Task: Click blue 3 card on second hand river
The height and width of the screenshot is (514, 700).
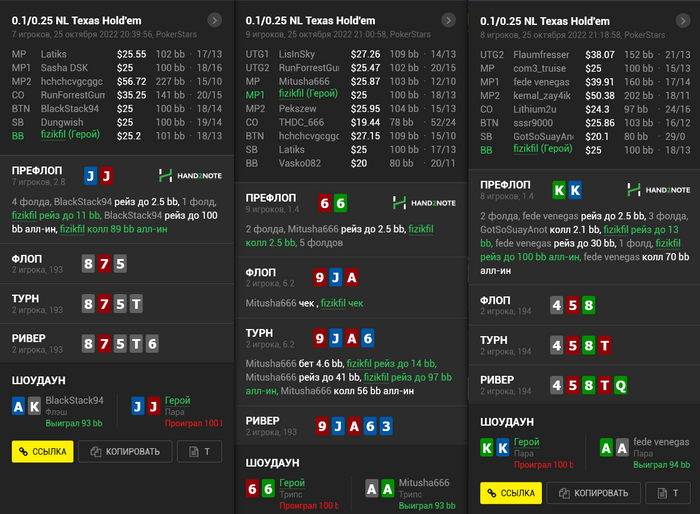Action: pyautogui.click(x=386, y=426)
